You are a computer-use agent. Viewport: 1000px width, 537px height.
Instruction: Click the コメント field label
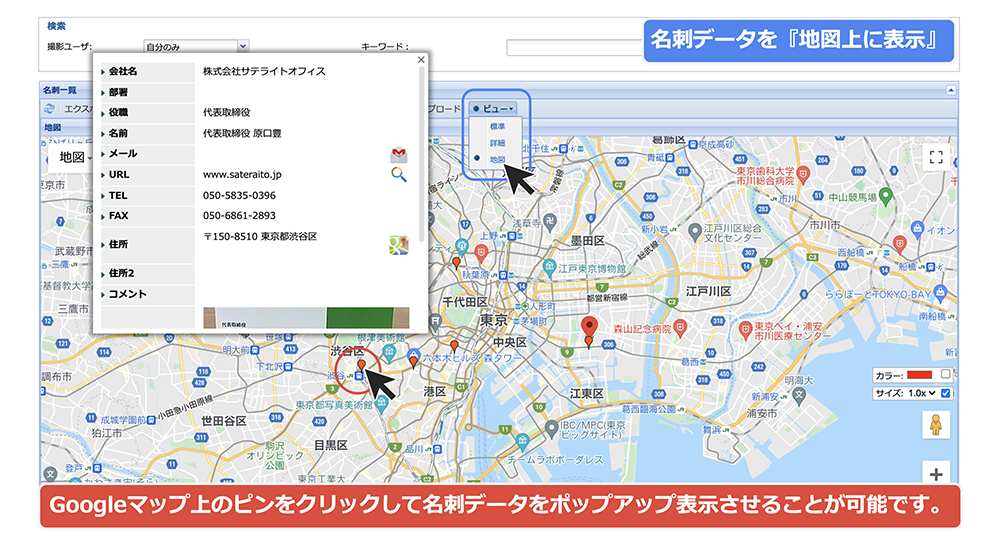(x=127, y=294)
